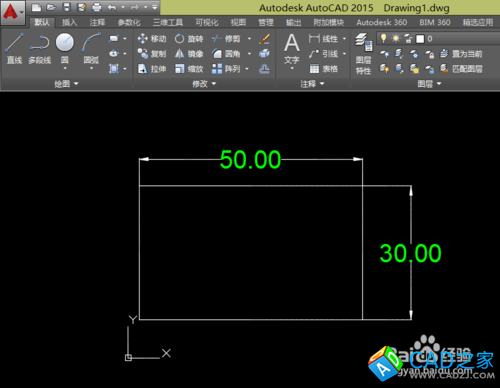Screen dimensions: 500x388
Task: Expand the Layers (图层) panel
Action: click(x=429, y=84)
